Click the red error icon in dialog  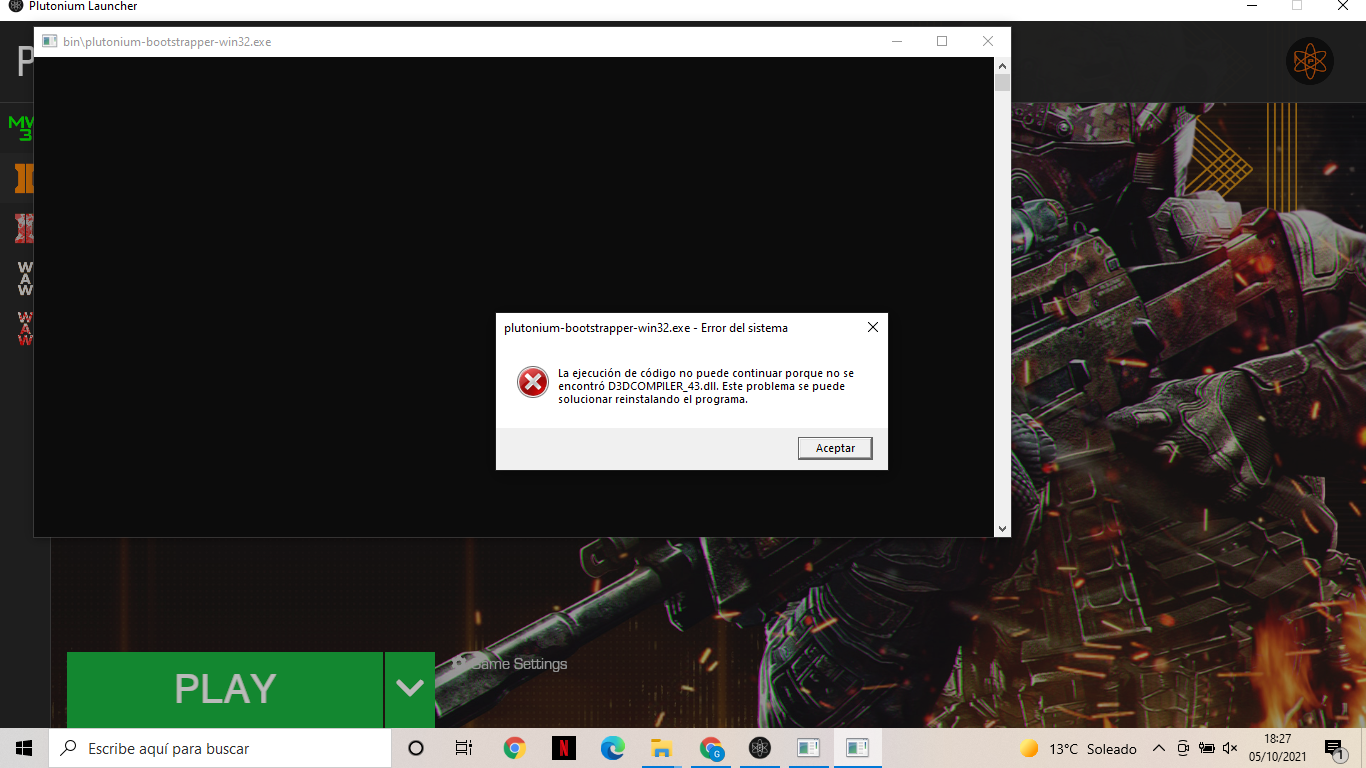[533, 381]
